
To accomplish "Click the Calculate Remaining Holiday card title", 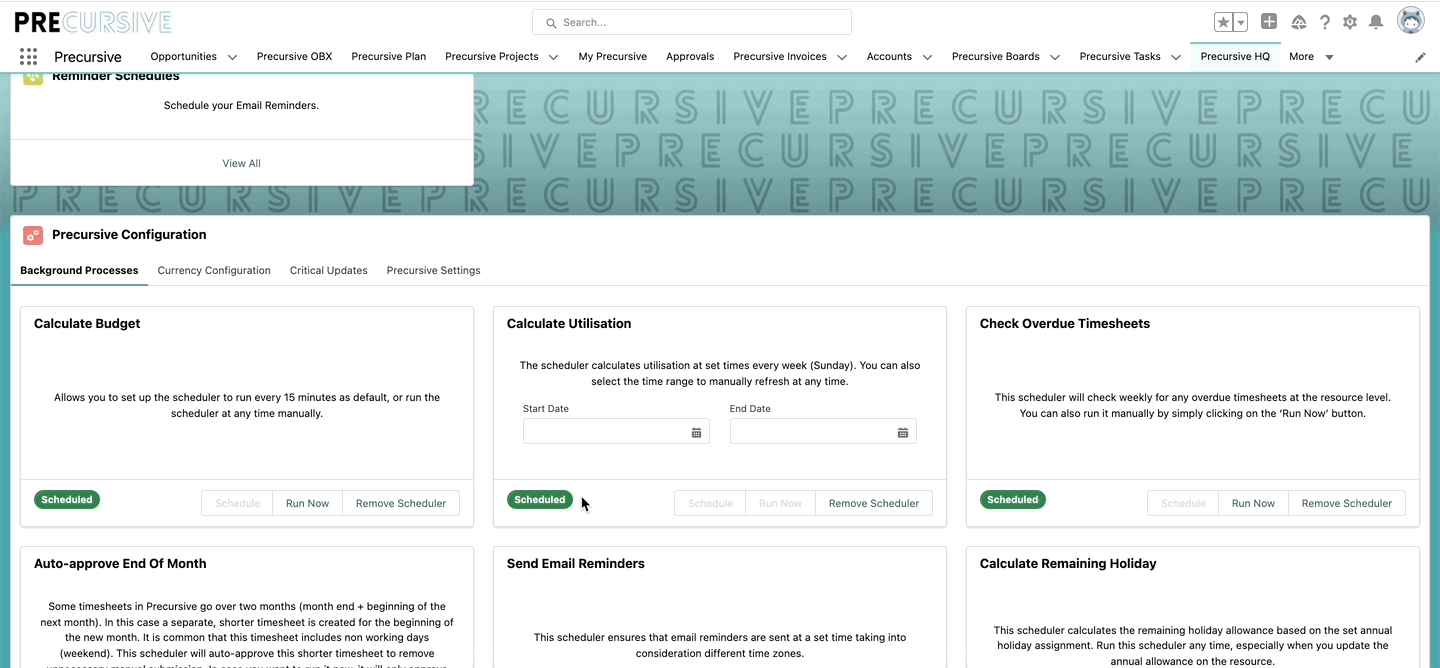I will click(x=1068, y=563).
